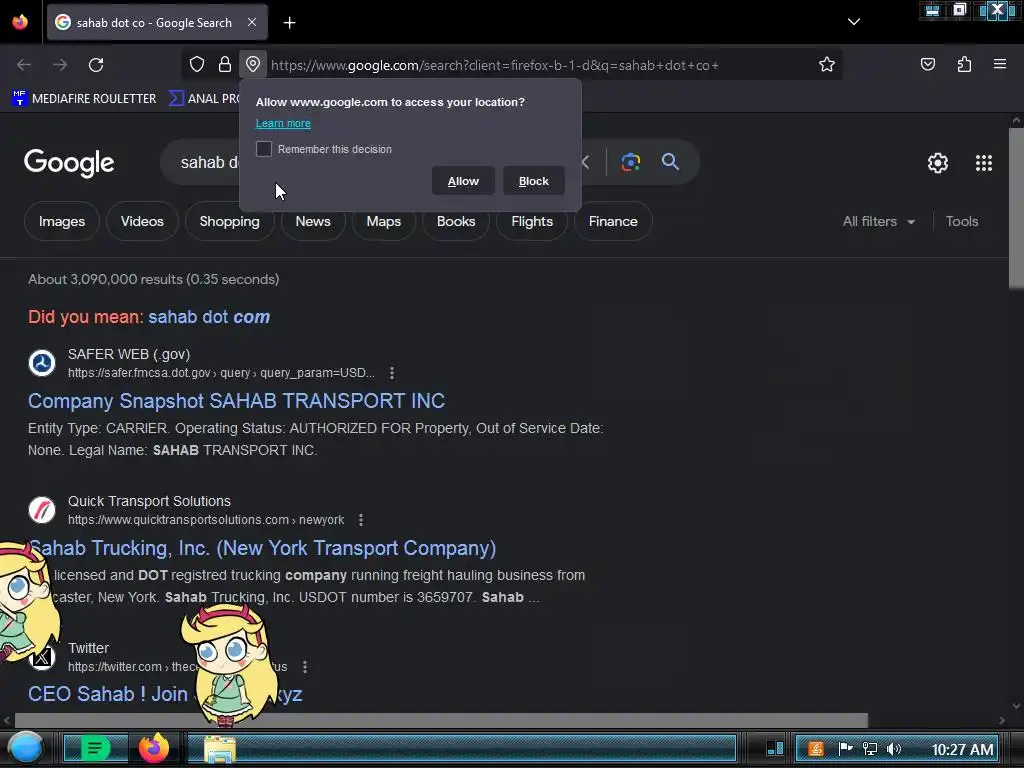
Task: Open more options for SAFER WEB result
Action: tap(392, 373)
